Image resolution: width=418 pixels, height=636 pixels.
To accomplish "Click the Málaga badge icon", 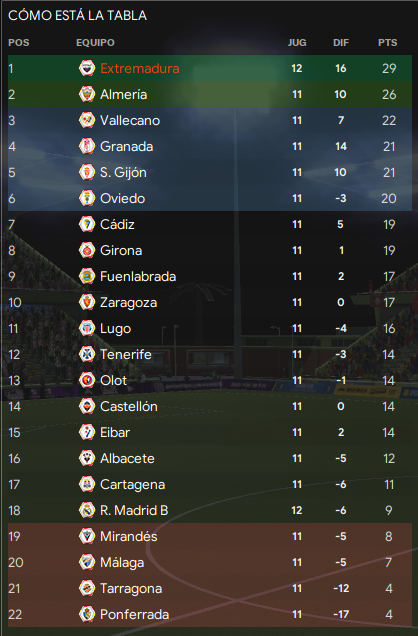I will (x=87, y=562).
